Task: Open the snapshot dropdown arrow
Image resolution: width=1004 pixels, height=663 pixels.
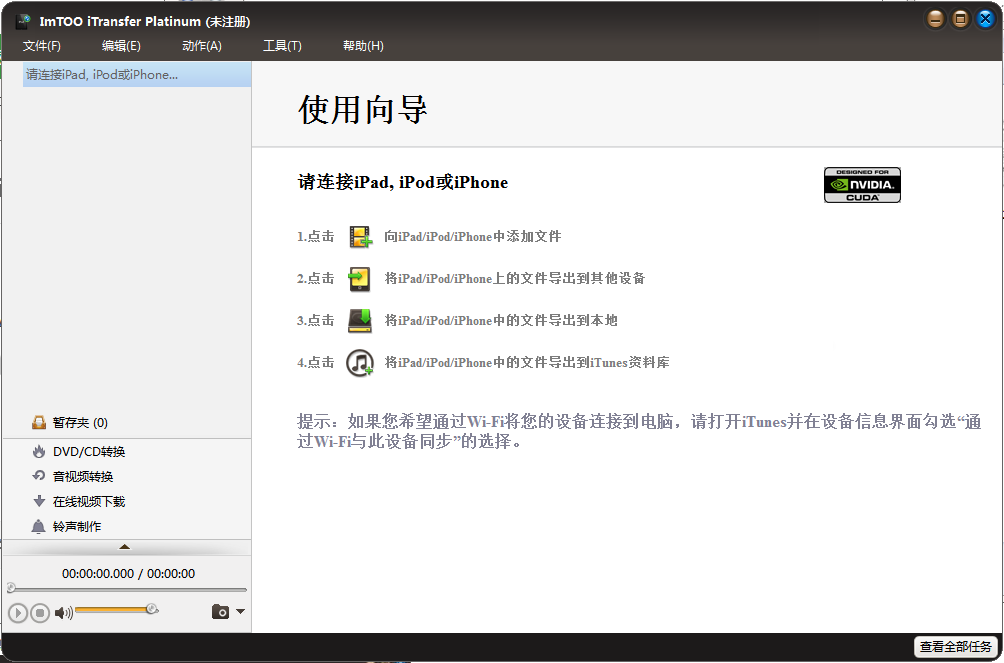Action: (240, 612)
